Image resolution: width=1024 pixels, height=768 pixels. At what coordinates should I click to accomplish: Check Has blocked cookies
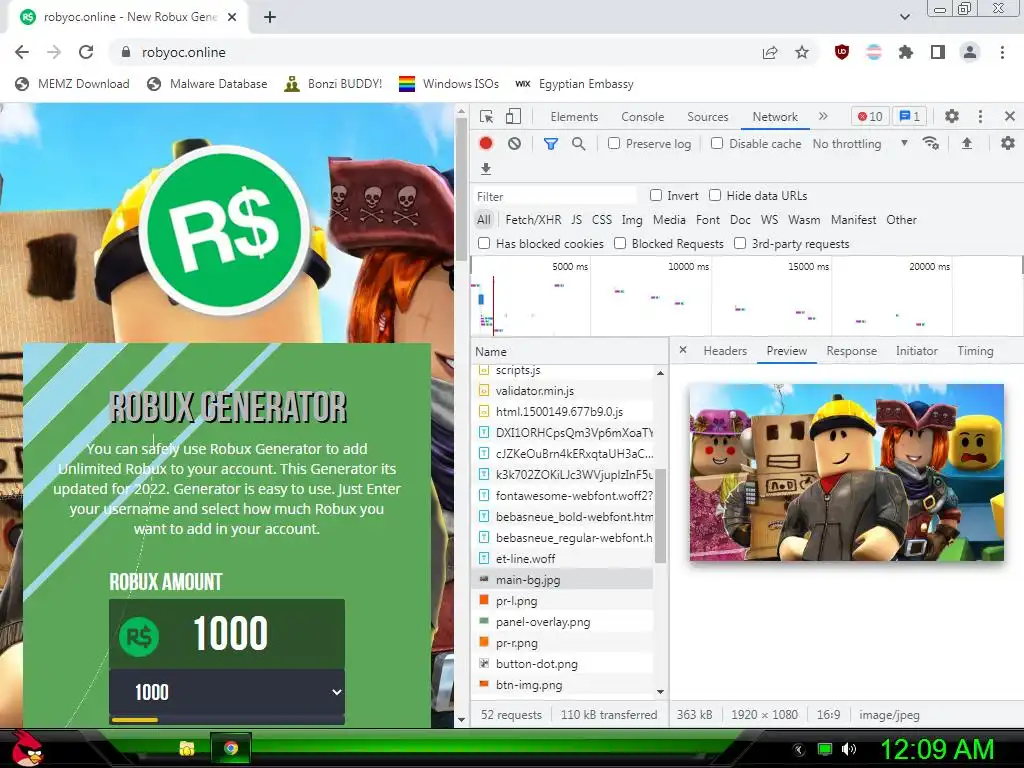click(484, 244)
